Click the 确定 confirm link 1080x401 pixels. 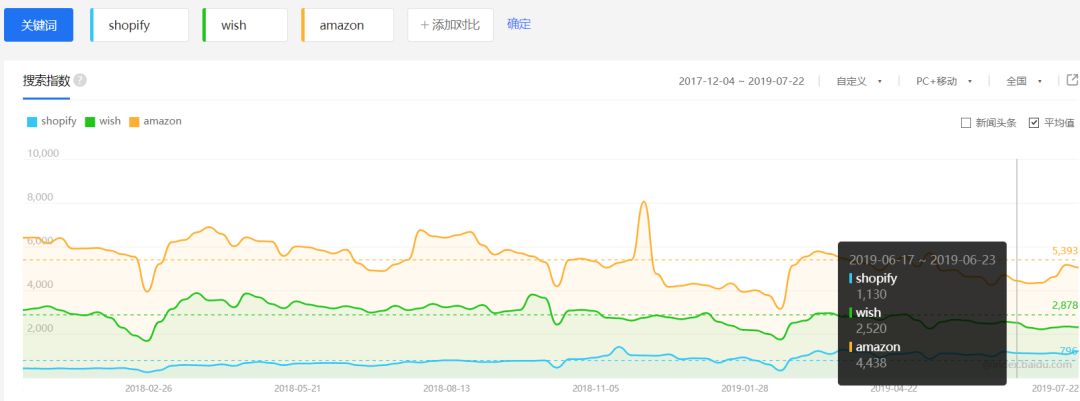tap(519, 24)
